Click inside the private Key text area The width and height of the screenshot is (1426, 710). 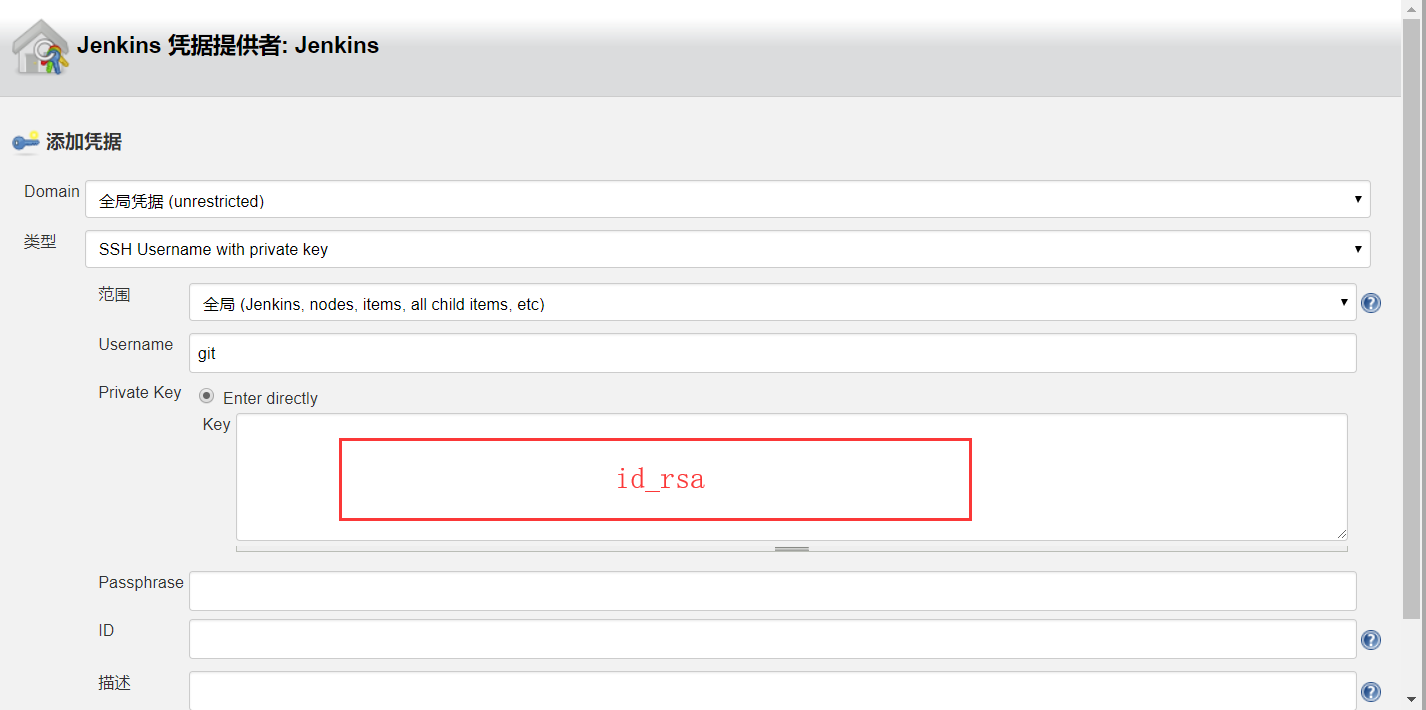792,477
